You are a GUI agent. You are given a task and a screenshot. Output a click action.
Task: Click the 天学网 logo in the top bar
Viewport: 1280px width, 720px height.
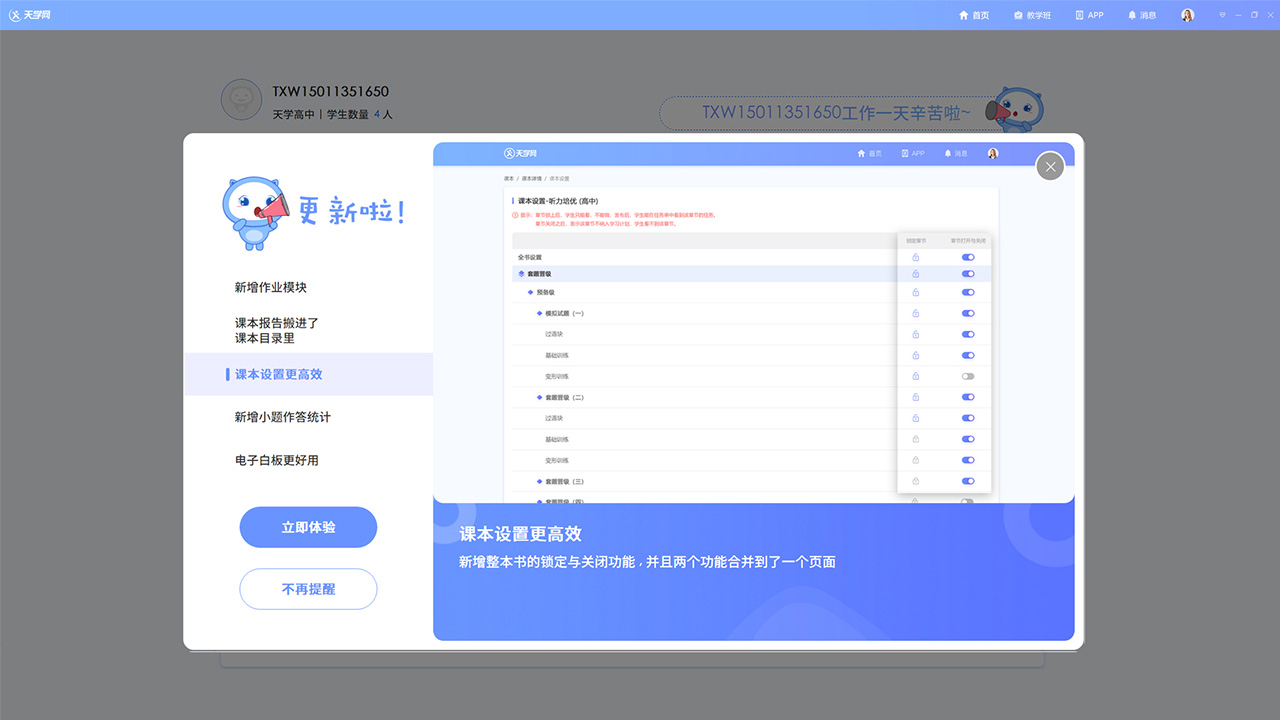[30, 14]
